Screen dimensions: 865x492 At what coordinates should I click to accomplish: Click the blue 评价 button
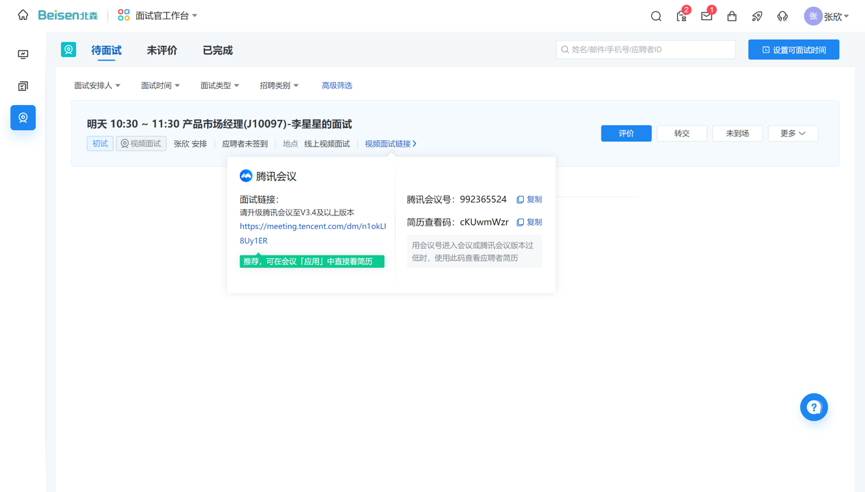click(x=626, y=133)
